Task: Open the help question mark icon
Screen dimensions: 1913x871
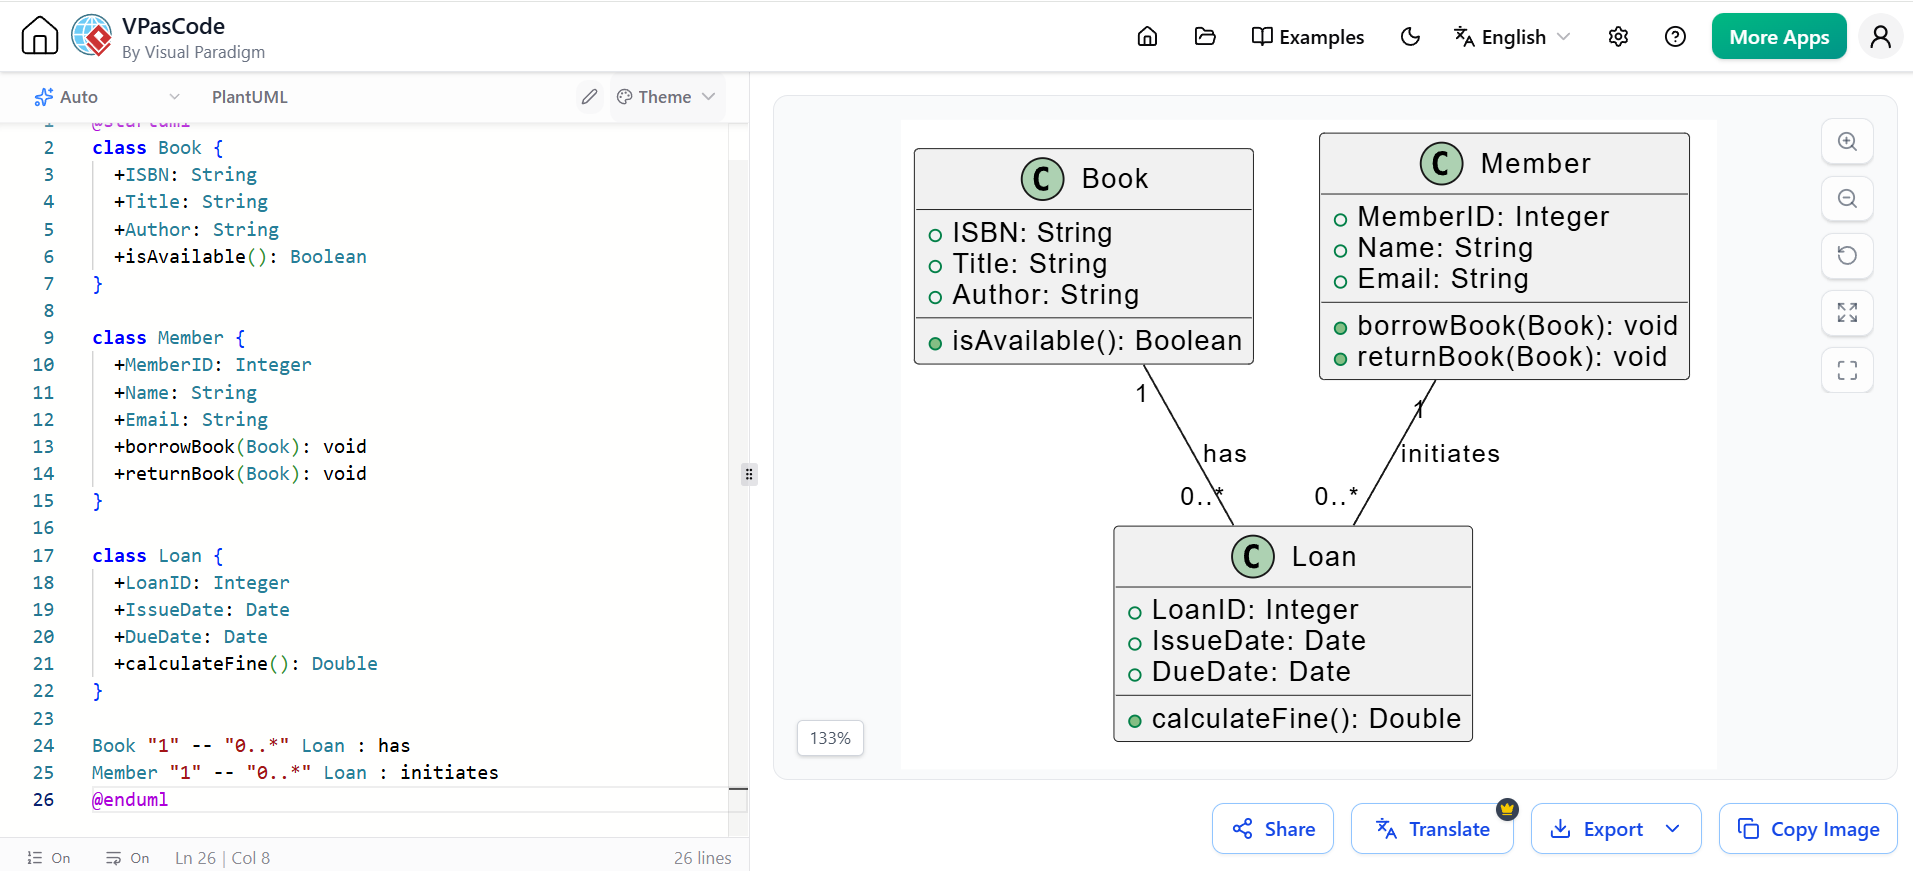Action: click(x=1675, y=37)
